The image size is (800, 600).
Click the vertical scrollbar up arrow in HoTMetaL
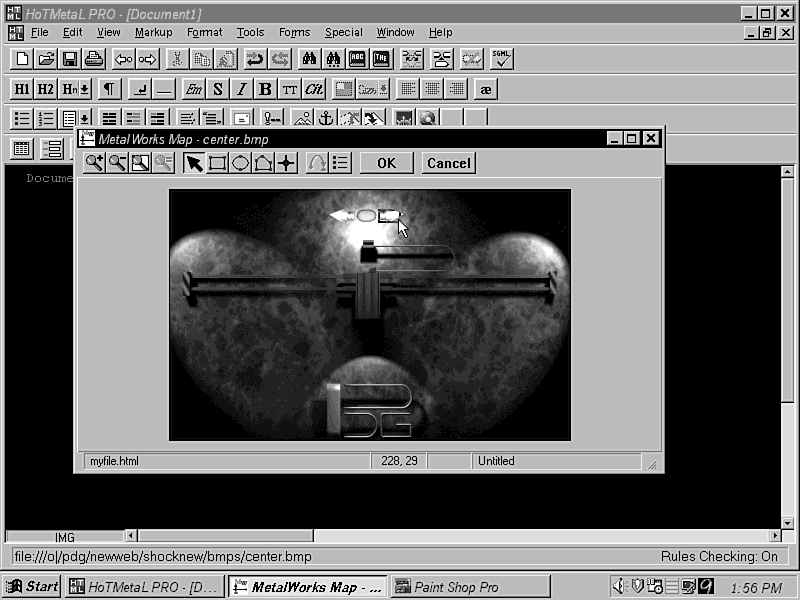click(787, 171)
